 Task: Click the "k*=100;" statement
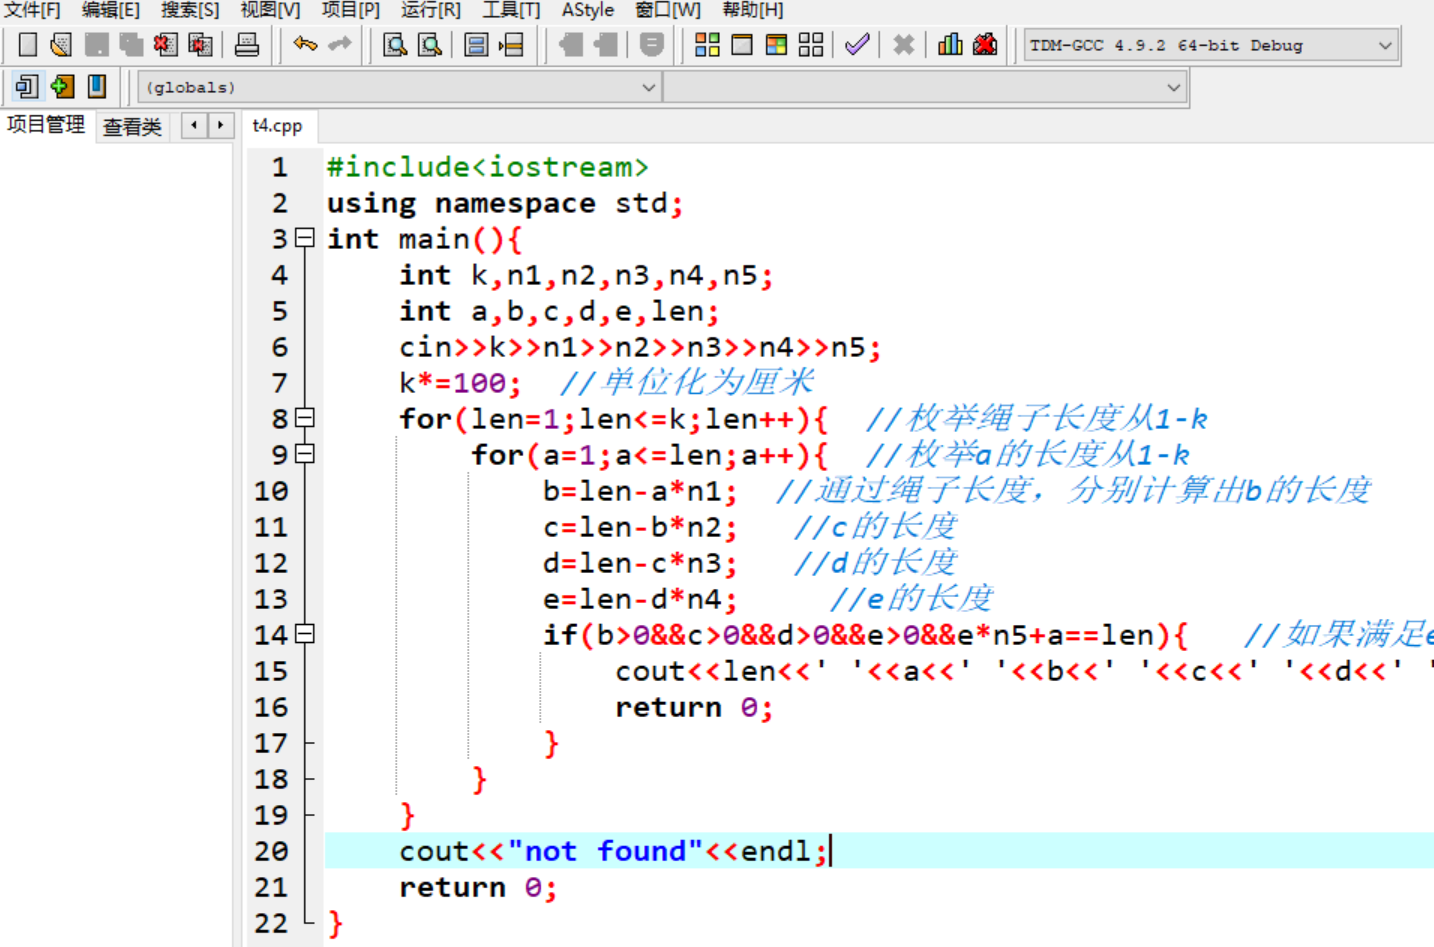[x=460, y=383]
